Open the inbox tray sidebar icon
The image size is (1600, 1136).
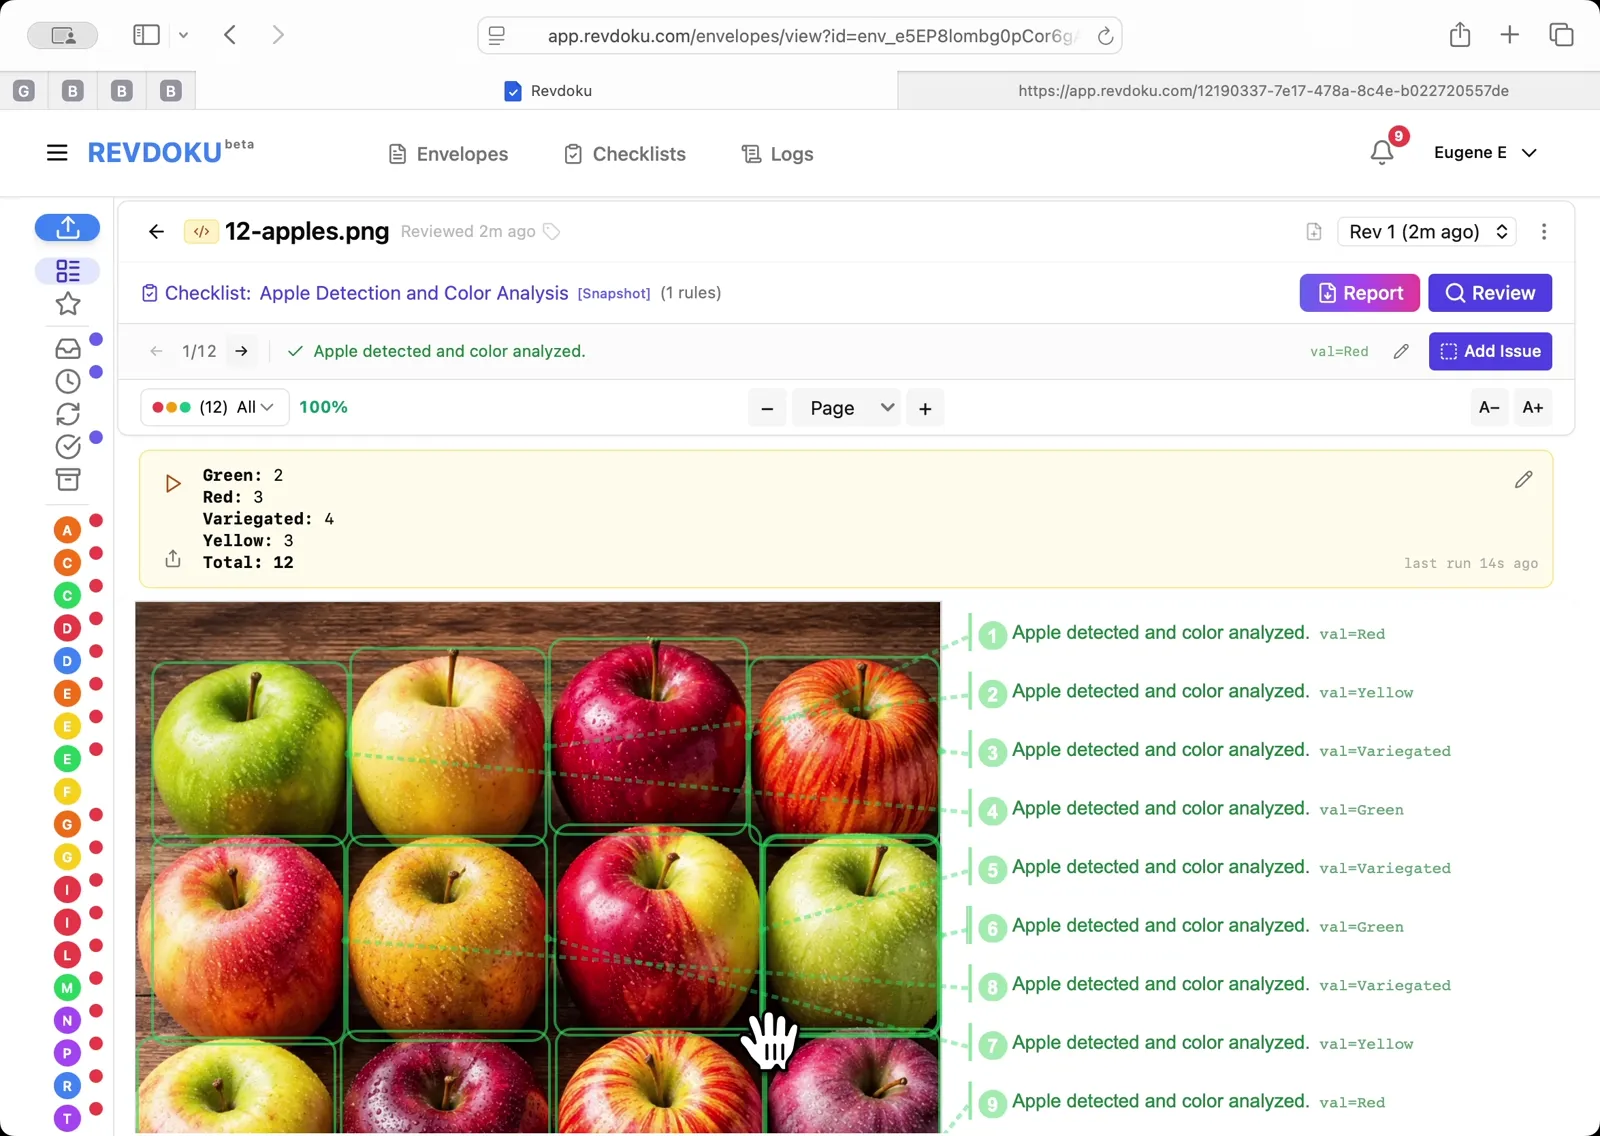(x=67, y=349)
